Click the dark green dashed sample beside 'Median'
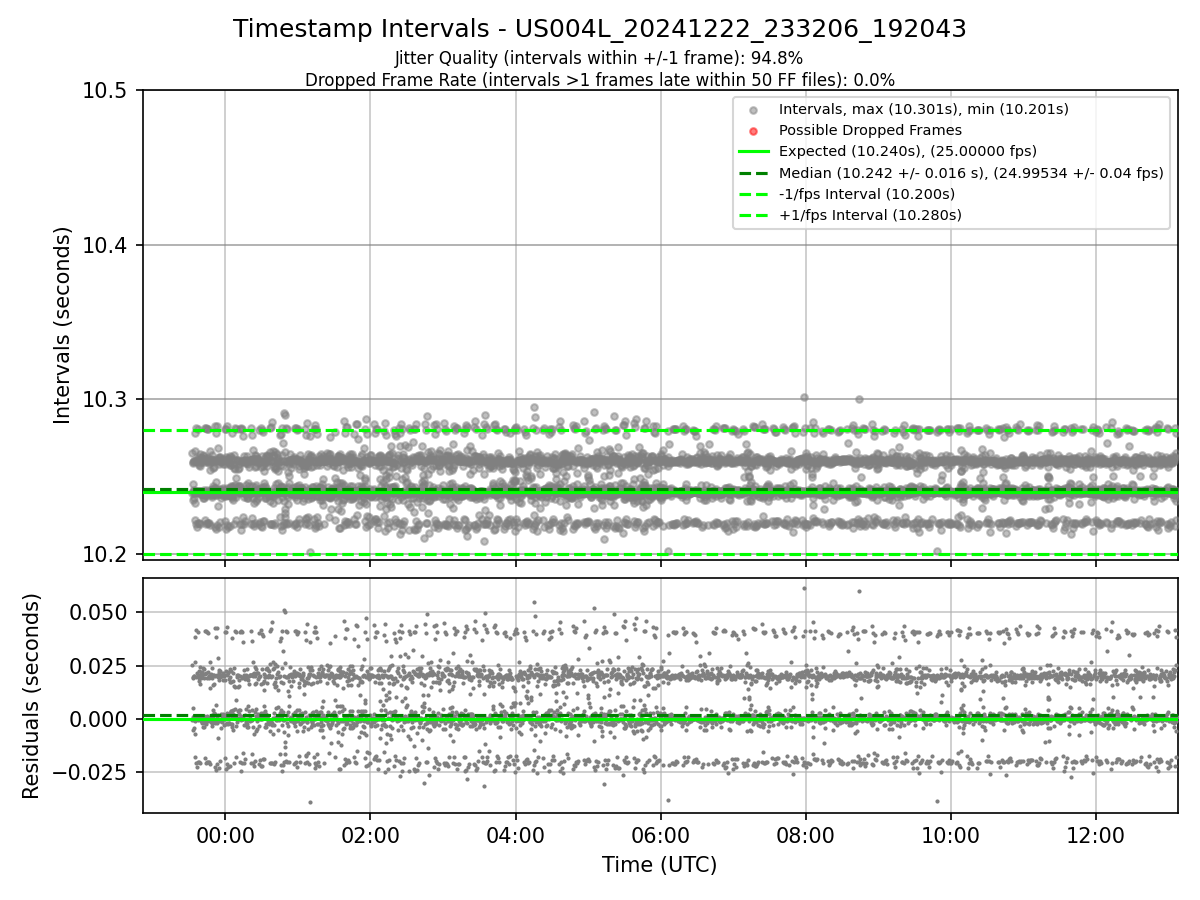 click(x=754, y=173)
